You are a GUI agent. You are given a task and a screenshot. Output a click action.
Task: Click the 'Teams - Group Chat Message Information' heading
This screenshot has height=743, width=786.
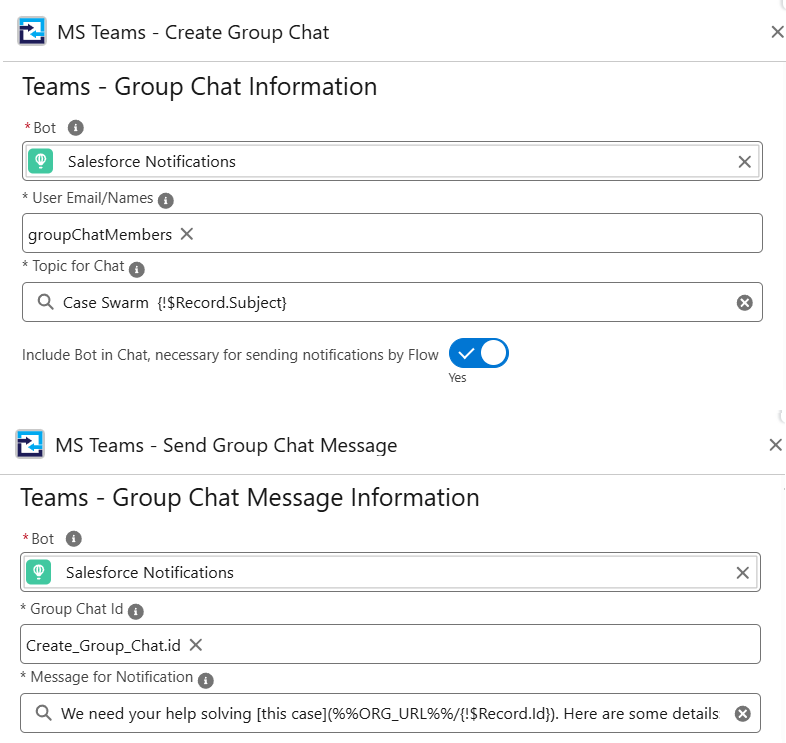tap(250, 498)
